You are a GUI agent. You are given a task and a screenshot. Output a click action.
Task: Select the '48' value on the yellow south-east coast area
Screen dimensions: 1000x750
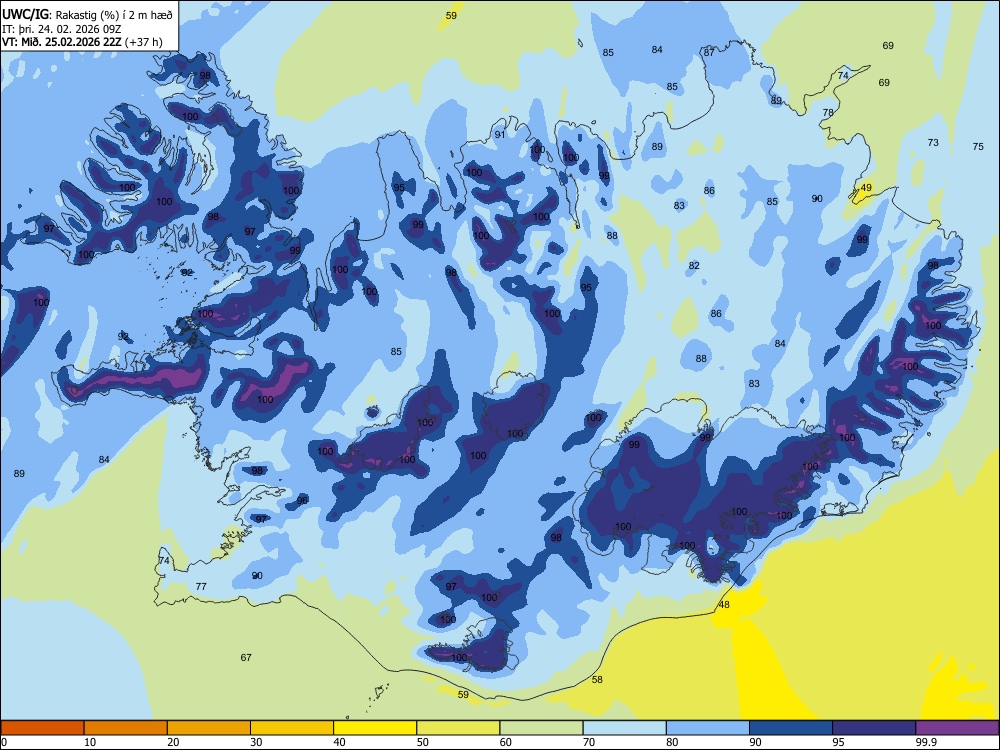[x=724, y=605]
